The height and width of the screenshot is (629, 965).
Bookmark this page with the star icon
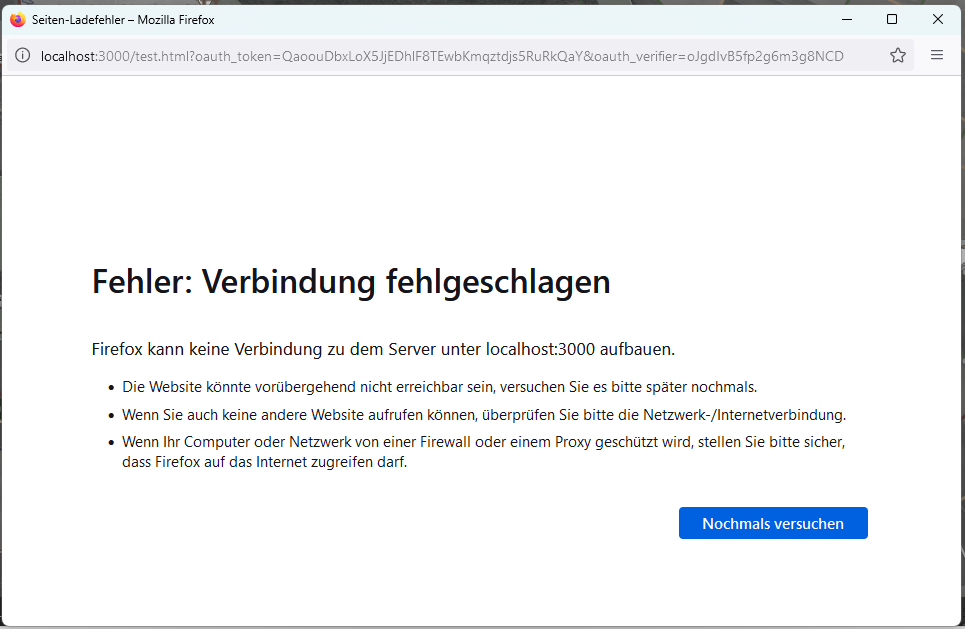click(897, 55)
